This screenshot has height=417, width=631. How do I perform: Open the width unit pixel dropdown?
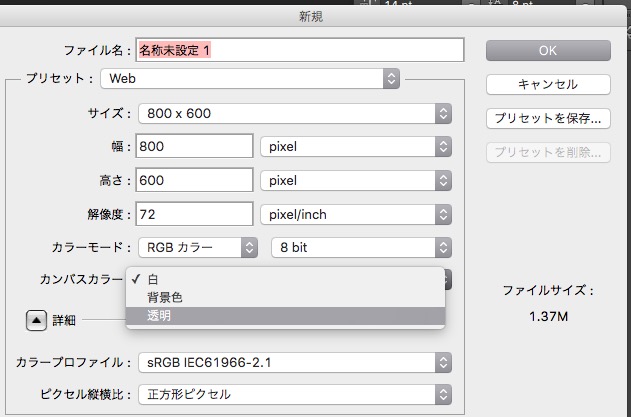pyautogui.click(x=355, y=147)
